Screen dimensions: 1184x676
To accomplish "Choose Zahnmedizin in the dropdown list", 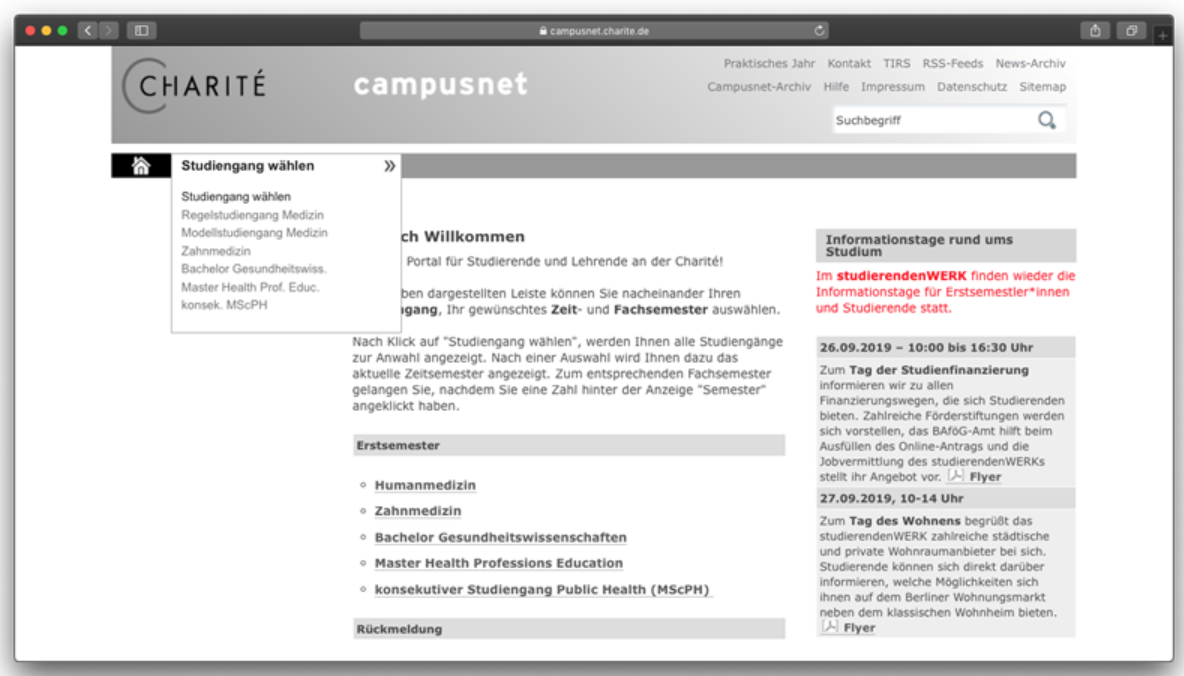I will click(x=216, y=251).
